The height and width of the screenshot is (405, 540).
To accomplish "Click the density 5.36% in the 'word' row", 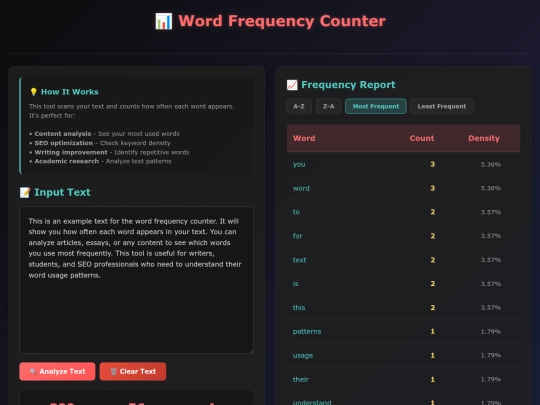I will [491, 188].
